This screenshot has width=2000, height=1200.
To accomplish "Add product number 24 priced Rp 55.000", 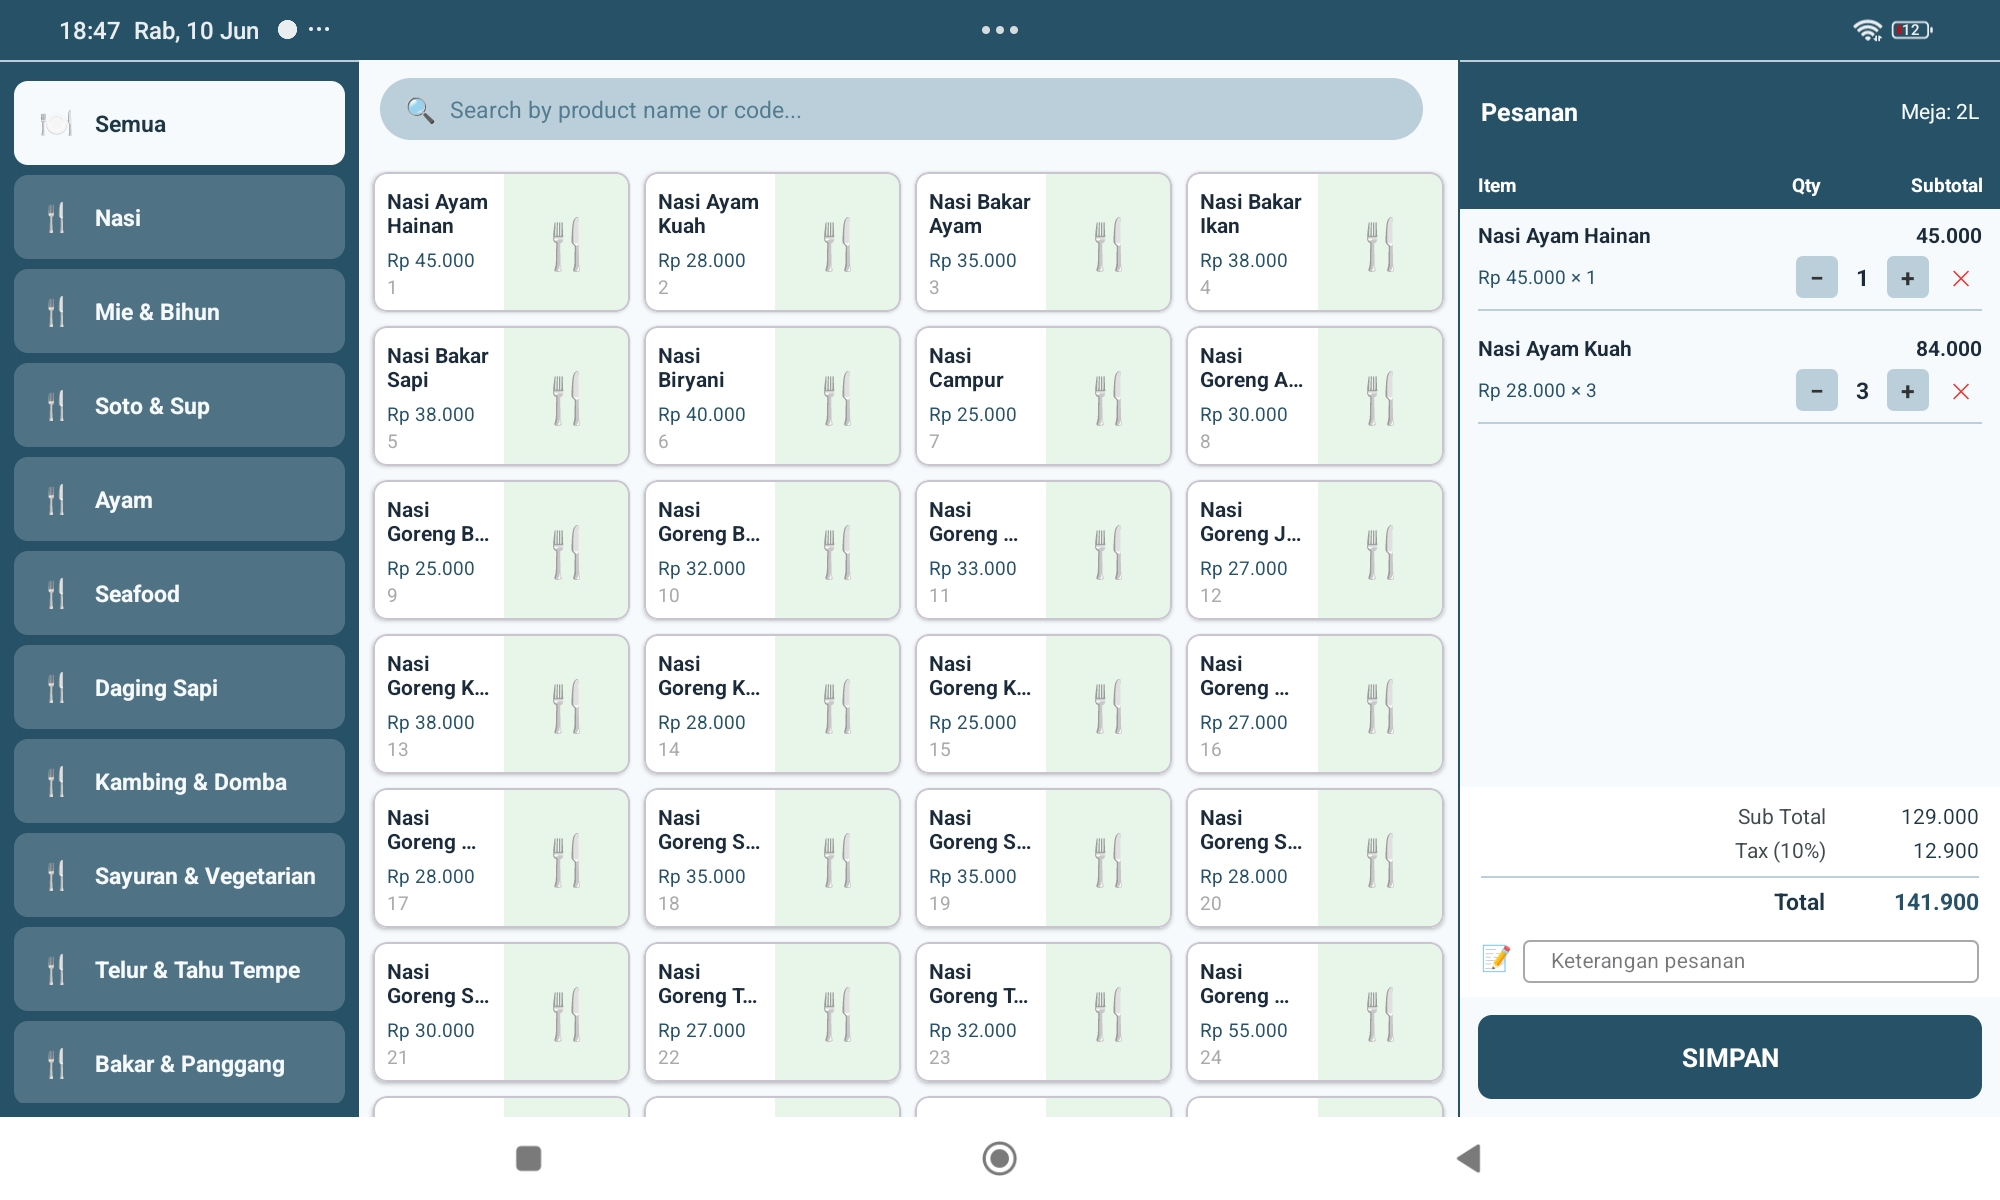I will (1314, 1012).
